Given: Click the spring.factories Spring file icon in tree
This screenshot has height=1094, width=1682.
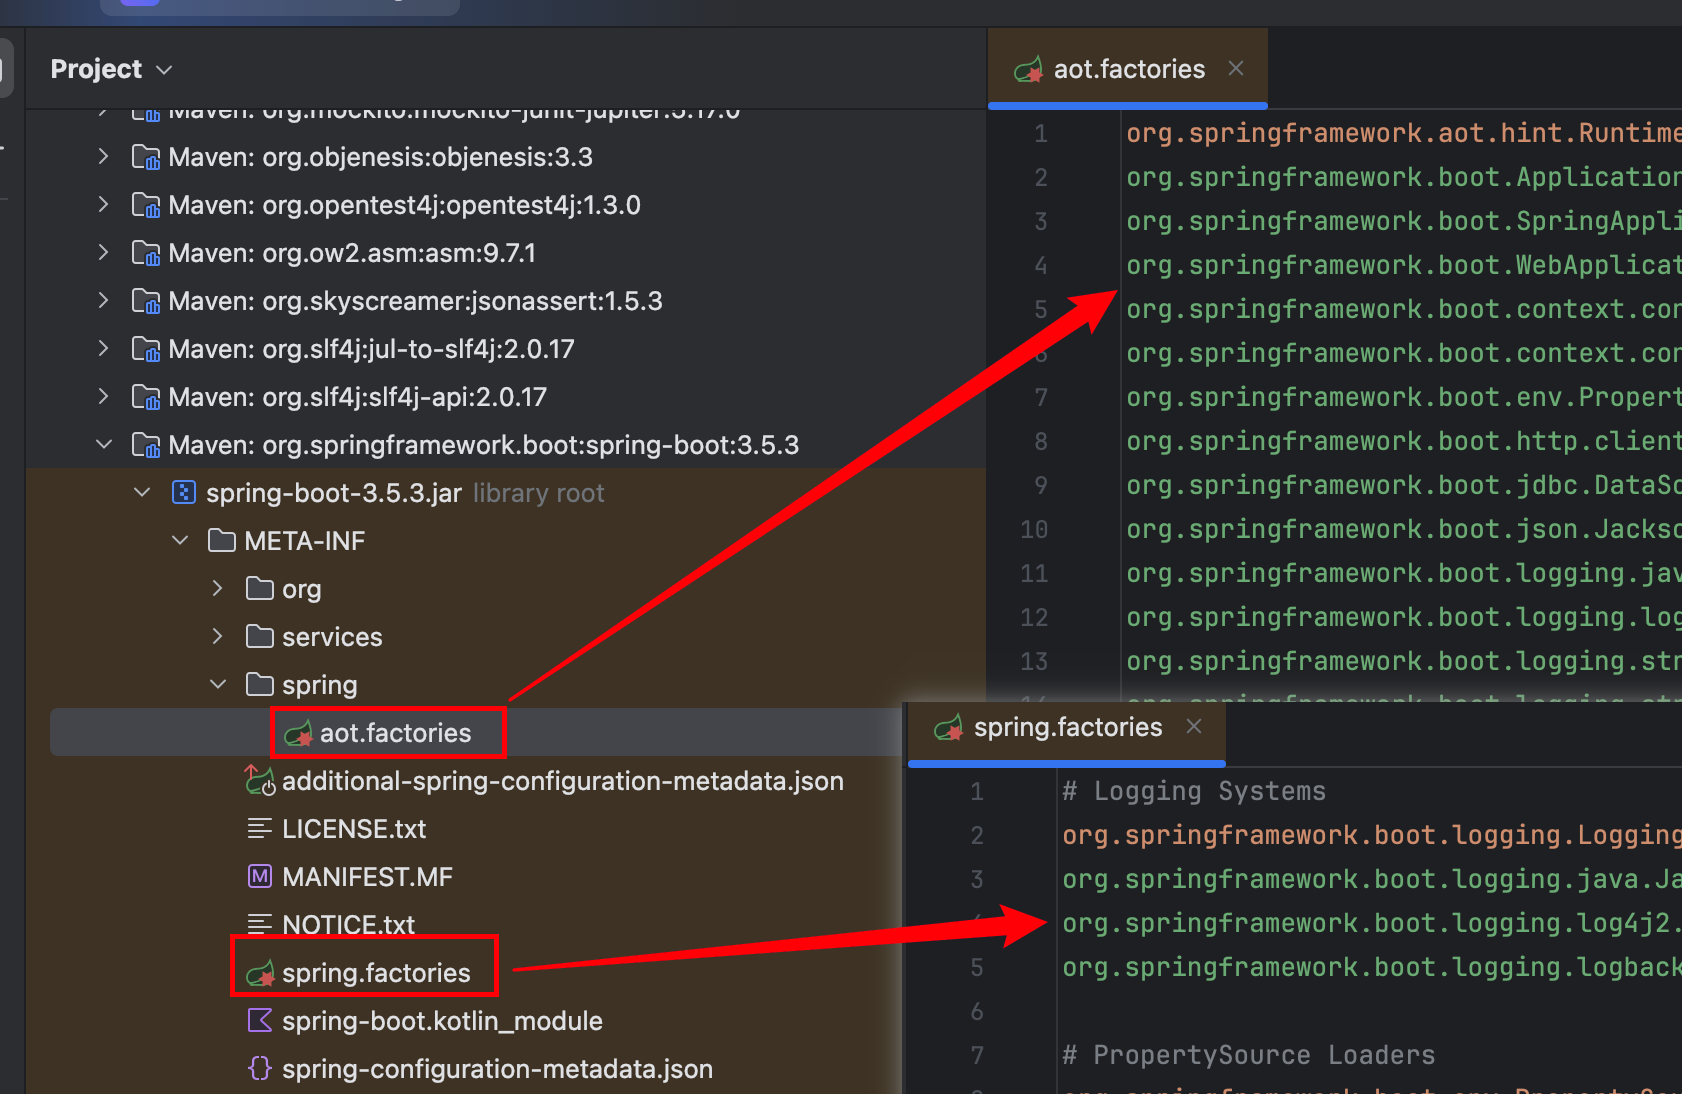Looking at the screenshot, I should (x=260, y=973).
